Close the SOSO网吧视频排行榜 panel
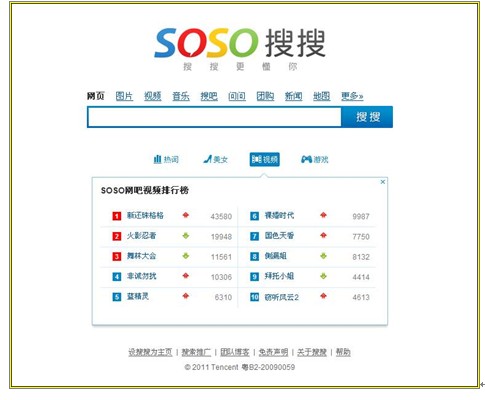The image size is (485, 400). click(x=383, y=182)
